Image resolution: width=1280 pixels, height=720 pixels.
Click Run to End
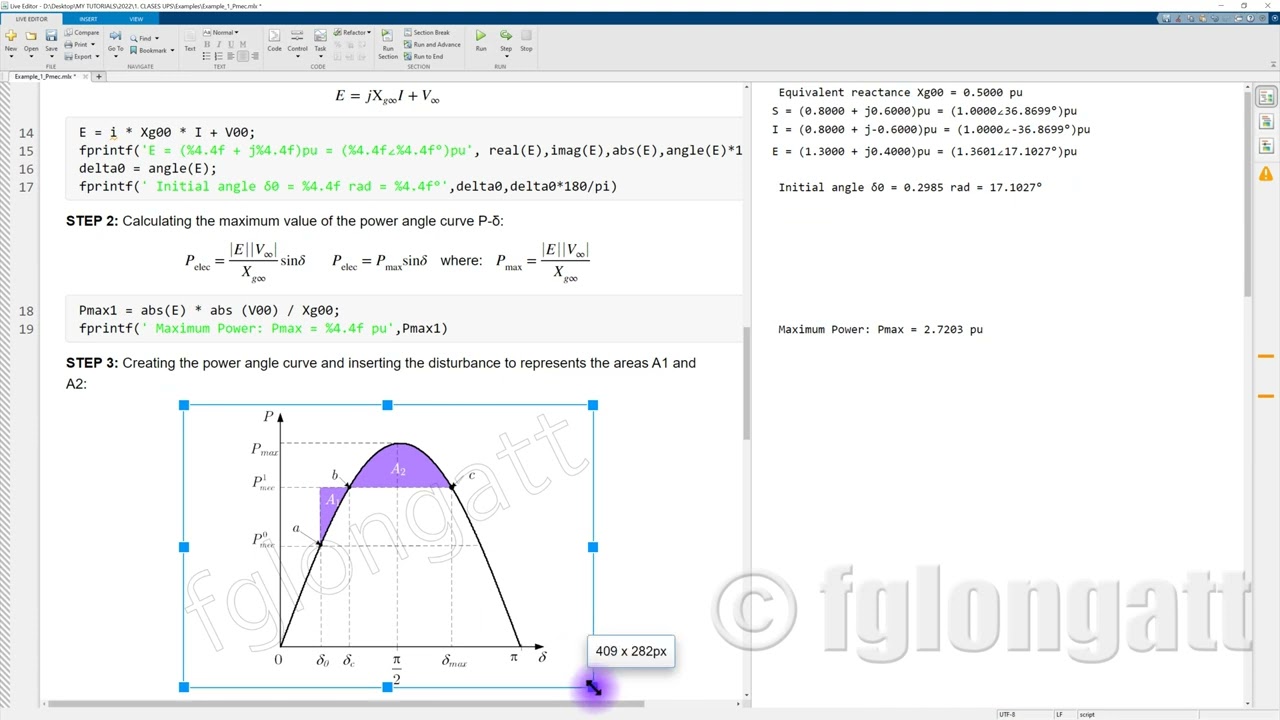click(x=423, y=56)
